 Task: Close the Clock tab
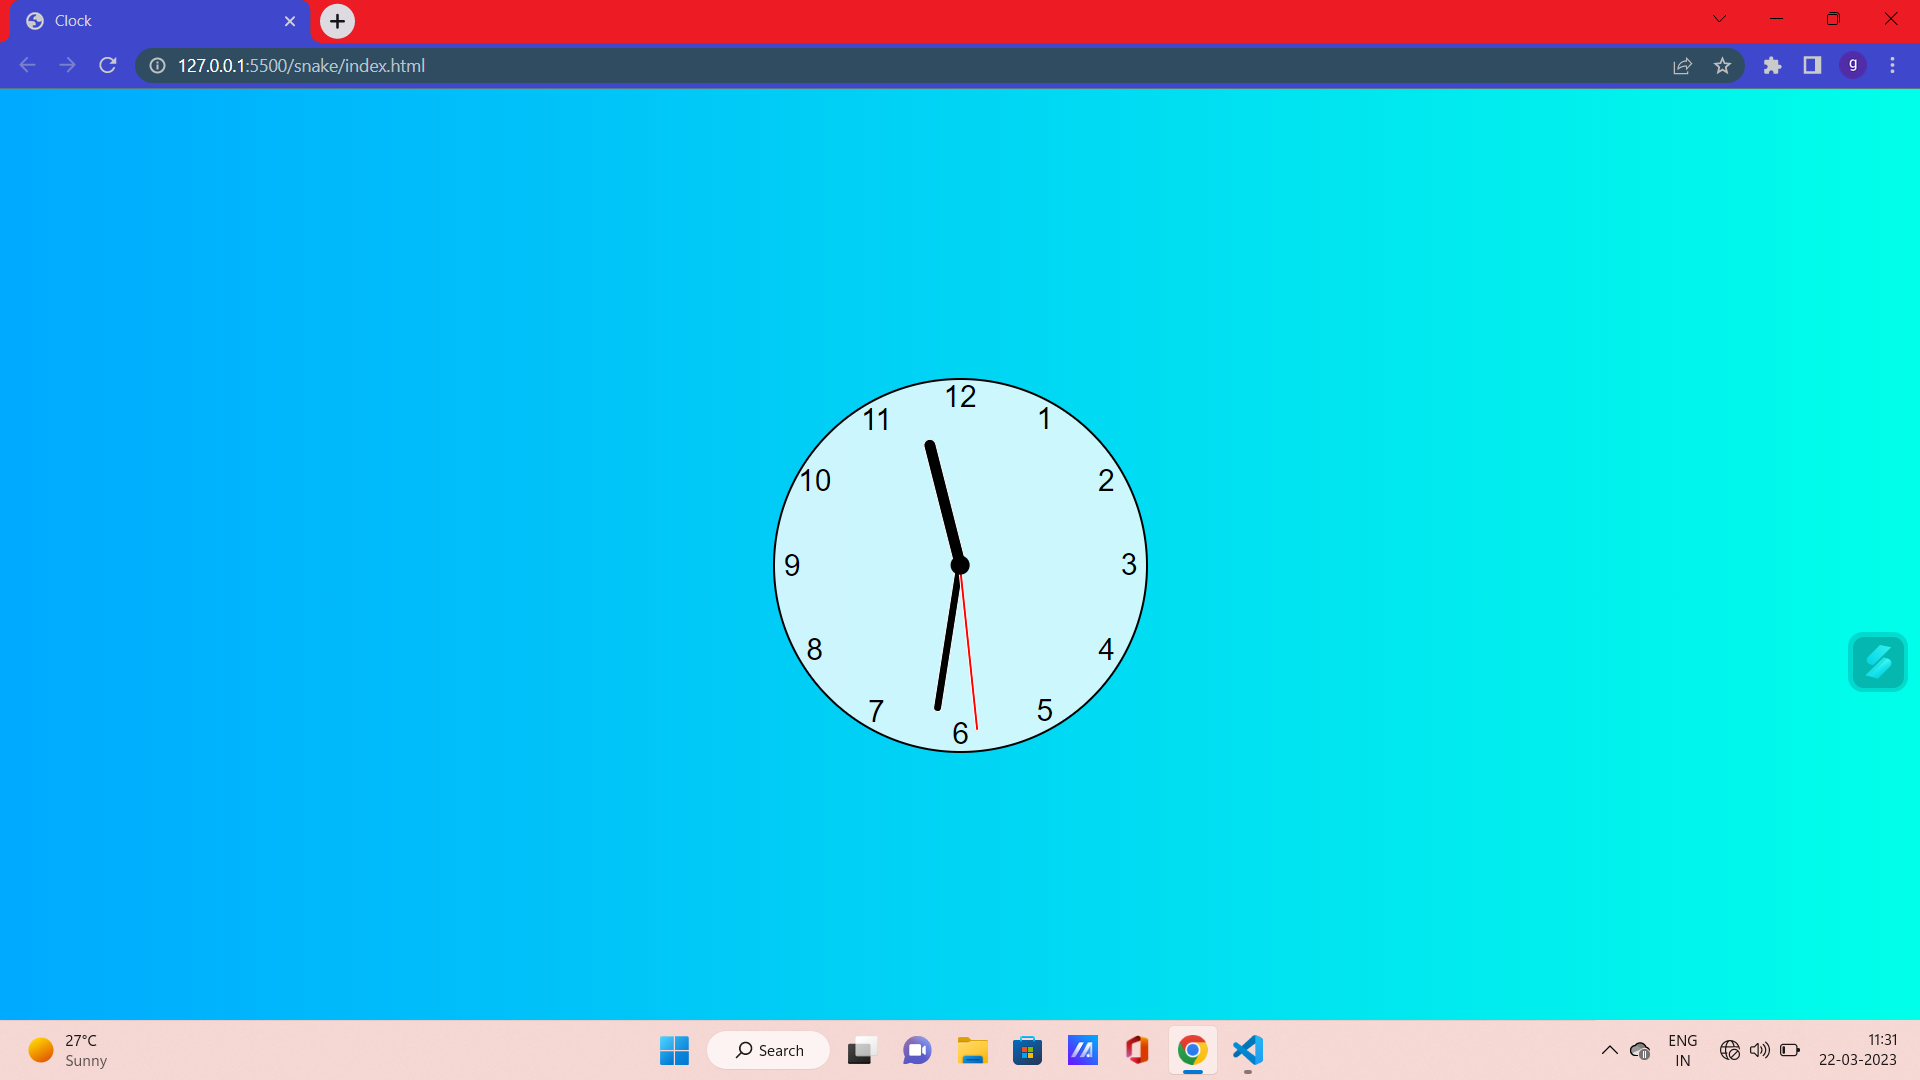[290, 21]
